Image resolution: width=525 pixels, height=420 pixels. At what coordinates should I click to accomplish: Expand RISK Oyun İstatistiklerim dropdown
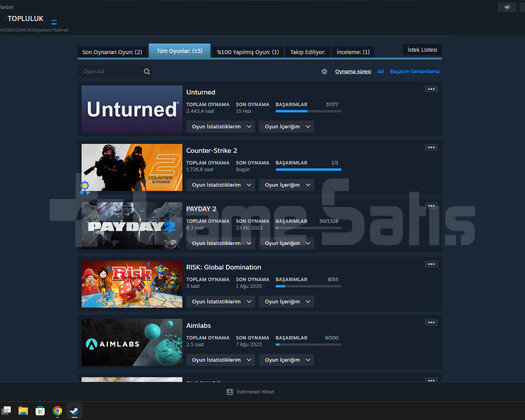click(x=221, y=301)
